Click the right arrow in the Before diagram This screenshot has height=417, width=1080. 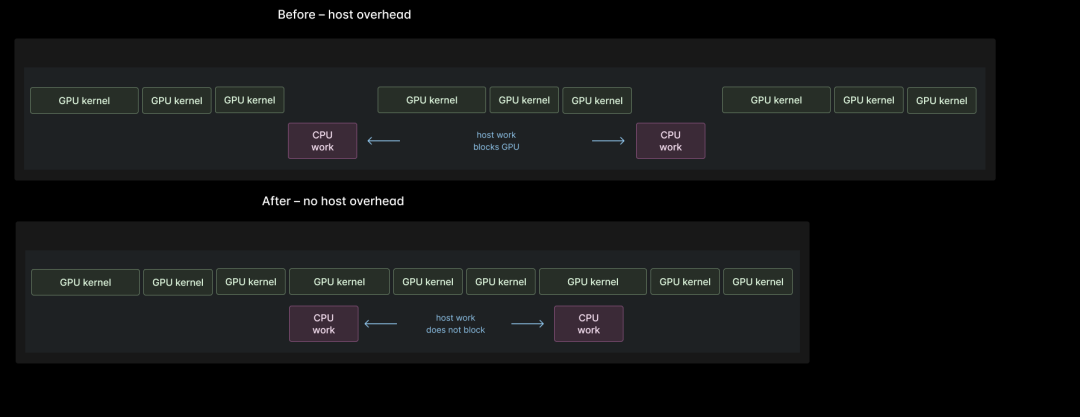click(608, 141)
